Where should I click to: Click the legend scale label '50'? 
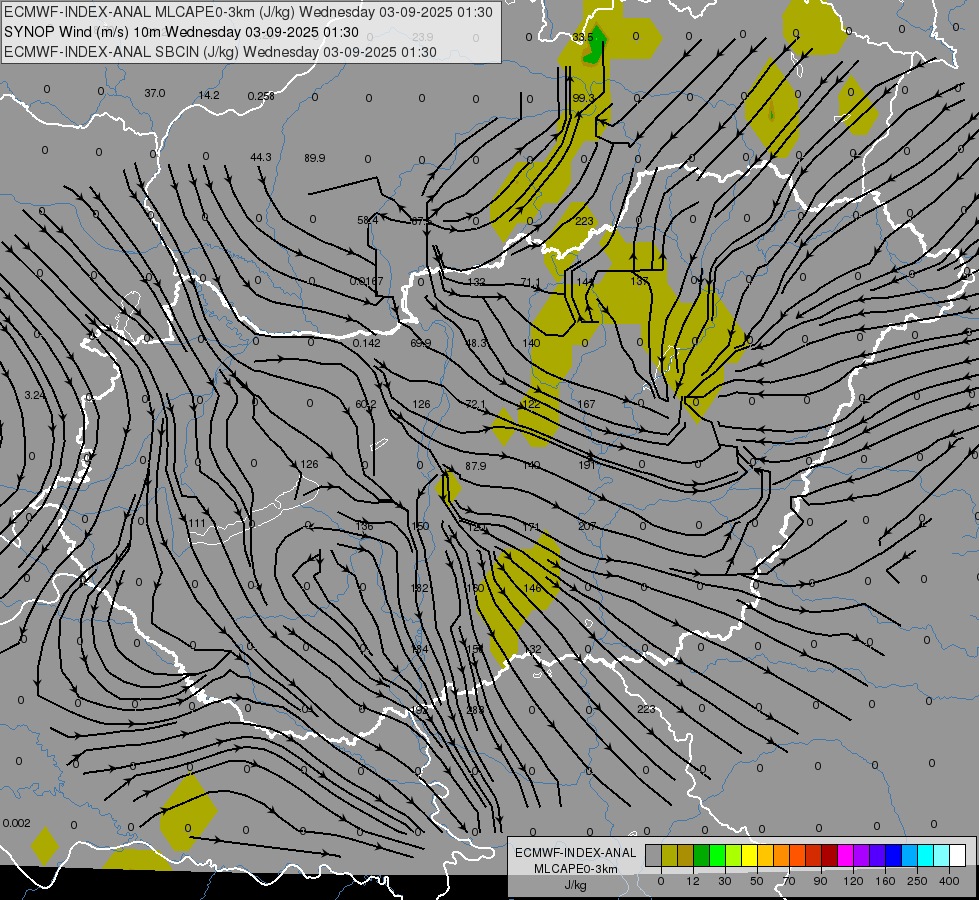tap(757, 881)
